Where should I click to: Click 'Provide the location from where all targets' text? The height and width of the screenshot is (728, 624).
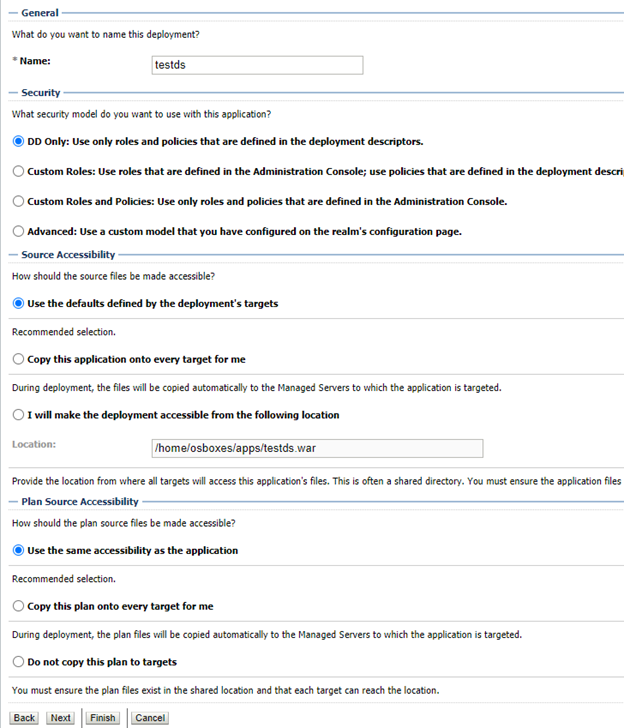point(318,481)
